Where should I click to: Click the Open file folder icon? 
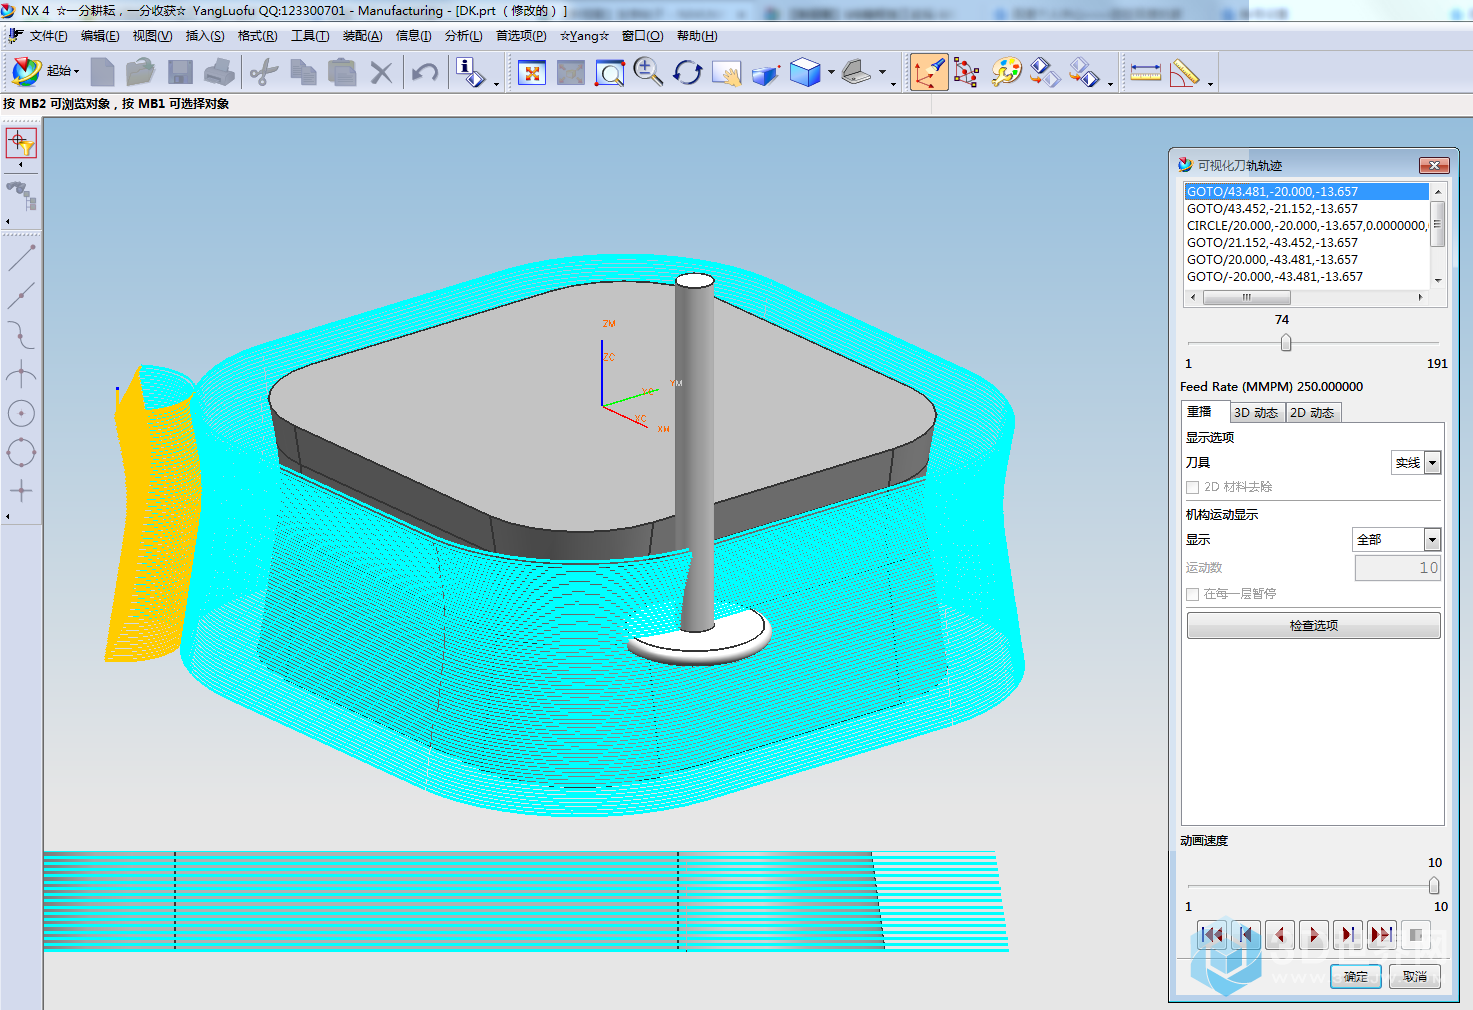(x=141, y=72)
